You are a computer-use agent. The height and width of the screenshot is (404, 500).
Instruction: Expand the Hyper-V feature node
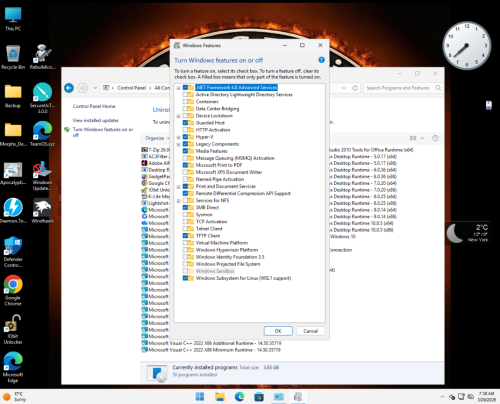pos(178,137)
